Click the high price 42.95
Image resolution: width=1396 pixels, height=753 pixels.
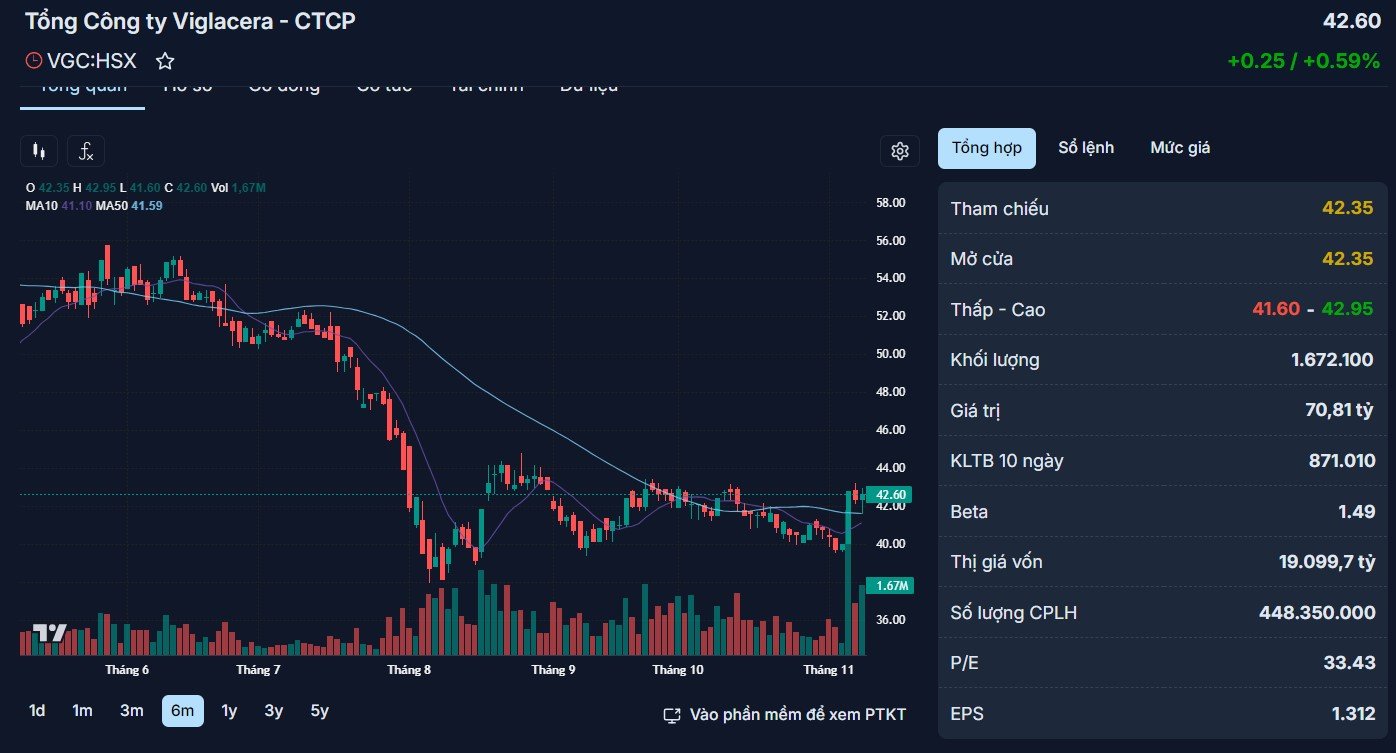1347,310
